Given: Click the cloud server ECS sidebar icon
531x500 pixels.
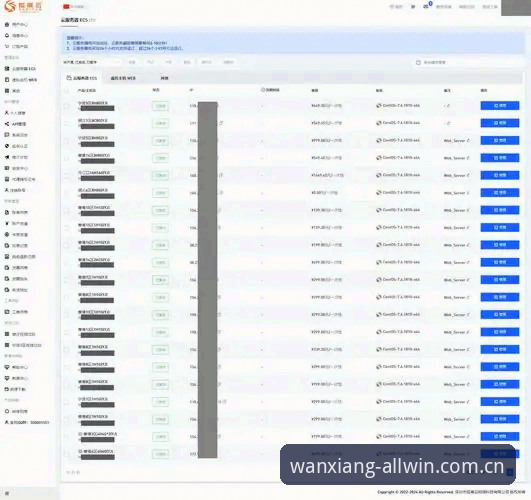Looking at the screenshot, I should tap(7, 68).
